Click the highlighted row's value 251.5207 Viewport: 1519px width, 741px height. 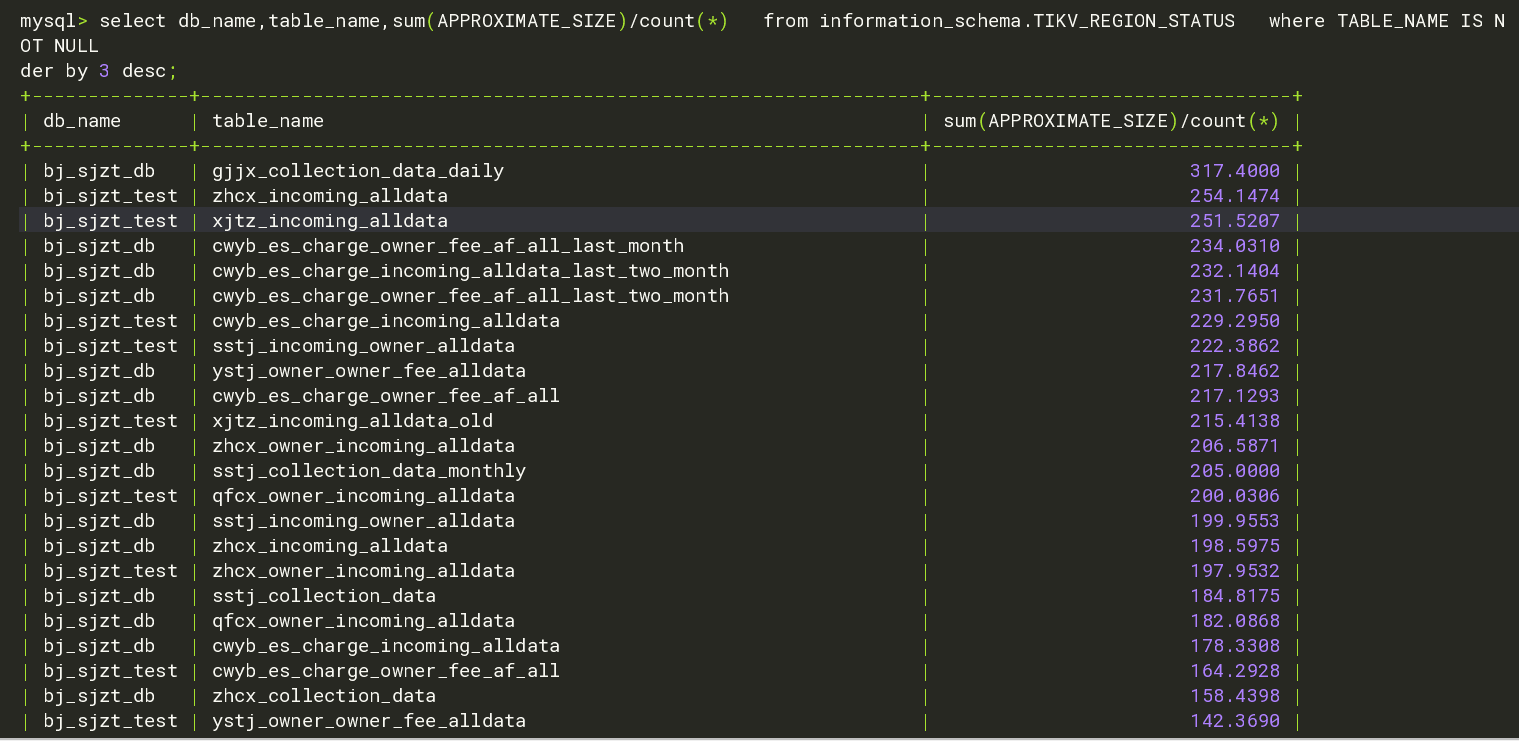click(1234, 221)
